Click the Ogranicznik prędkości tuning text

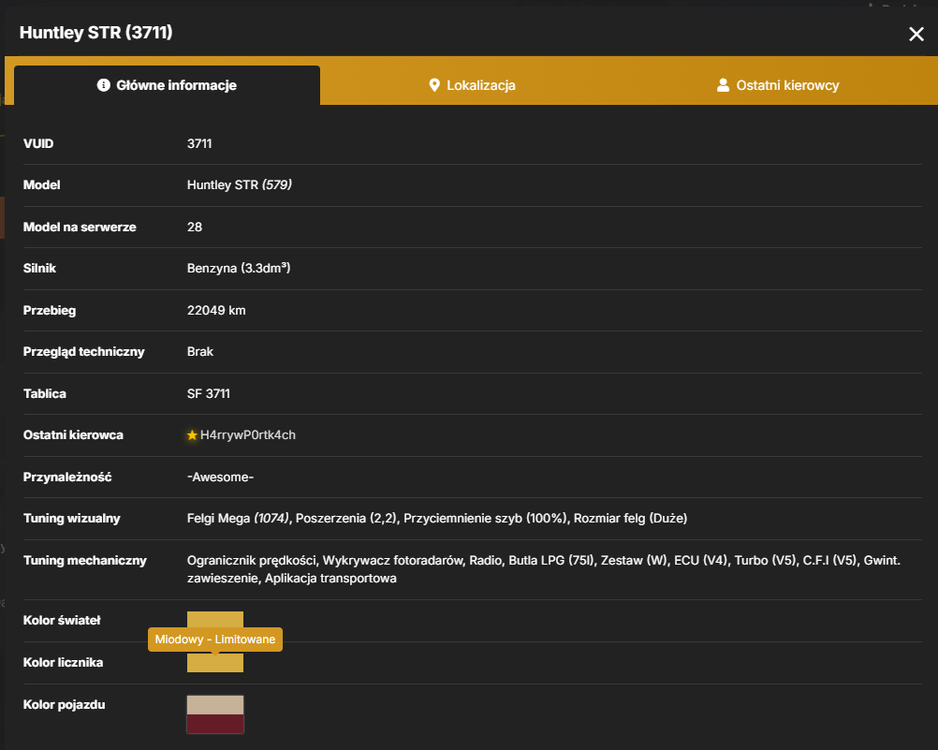(253, 560)
